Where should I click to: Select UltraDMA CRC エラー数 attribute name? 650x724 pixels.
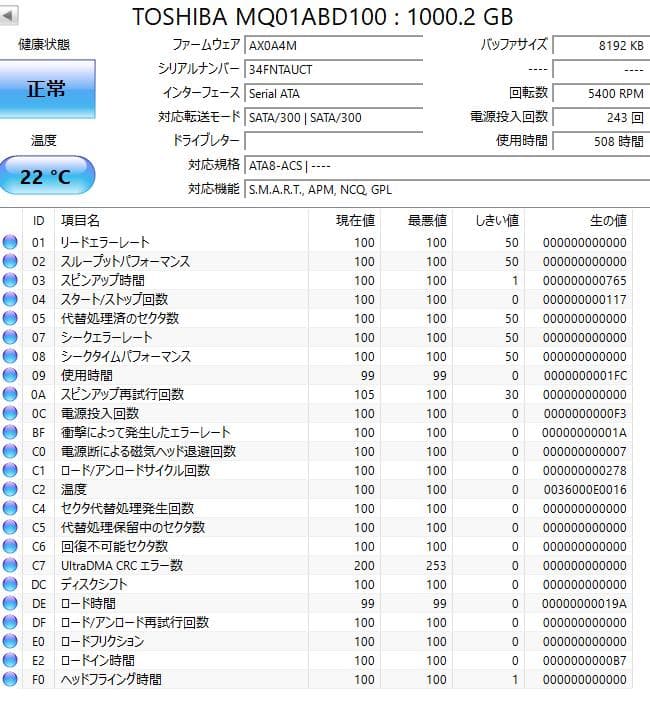[122, 565]
